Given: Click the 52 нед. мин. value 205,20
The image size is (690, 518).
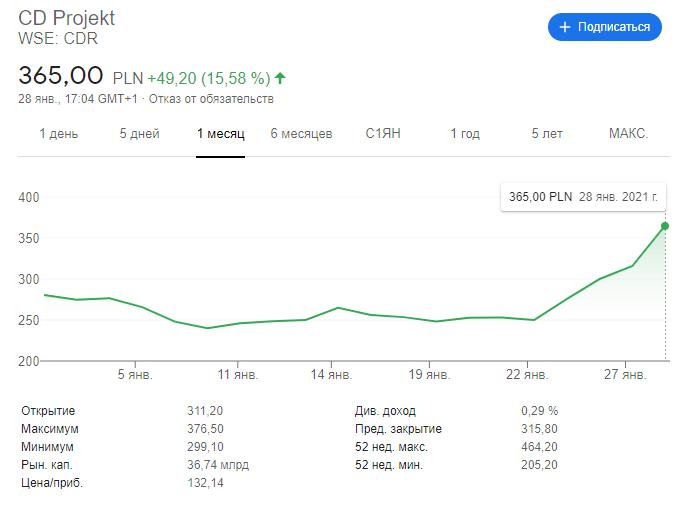Looking at the screenshot, I should click(x=539, y=465).
